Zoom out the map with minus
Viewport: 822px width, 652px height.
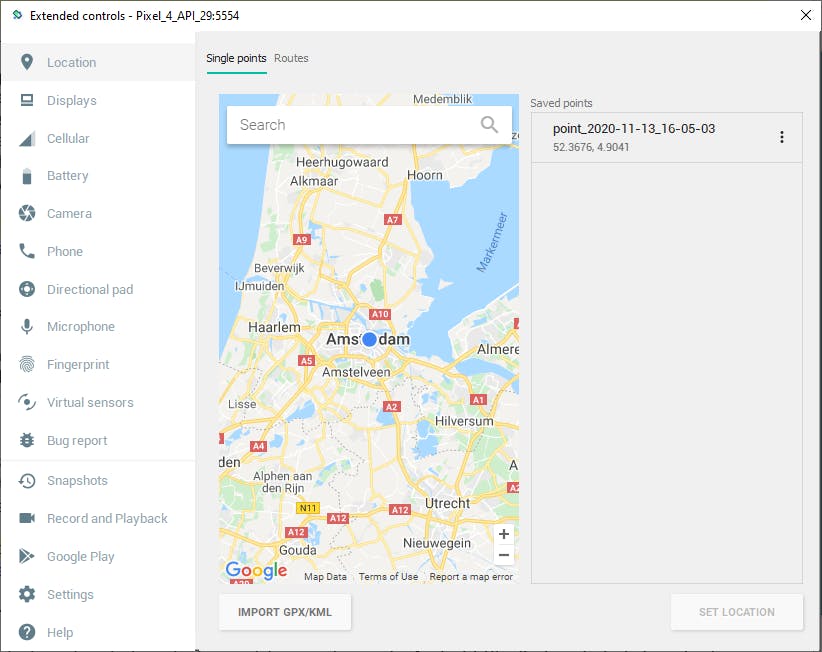pos(504,555)
